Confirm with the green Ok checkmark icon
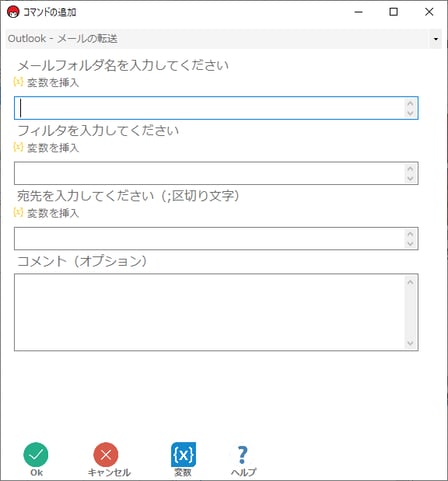This screenshot has height=481, width=448. [36, 455]
